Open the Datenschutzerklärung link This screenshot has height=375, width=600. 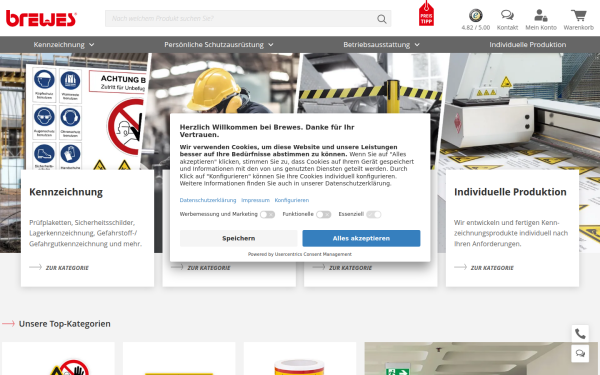tap(208, 200)
